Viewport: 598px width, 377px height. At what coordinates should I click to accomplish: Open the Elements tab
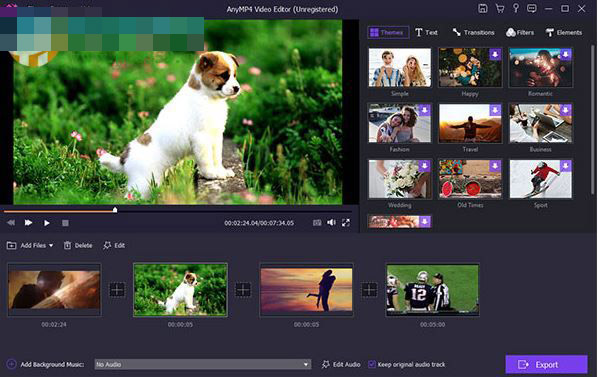pos(564,32)
